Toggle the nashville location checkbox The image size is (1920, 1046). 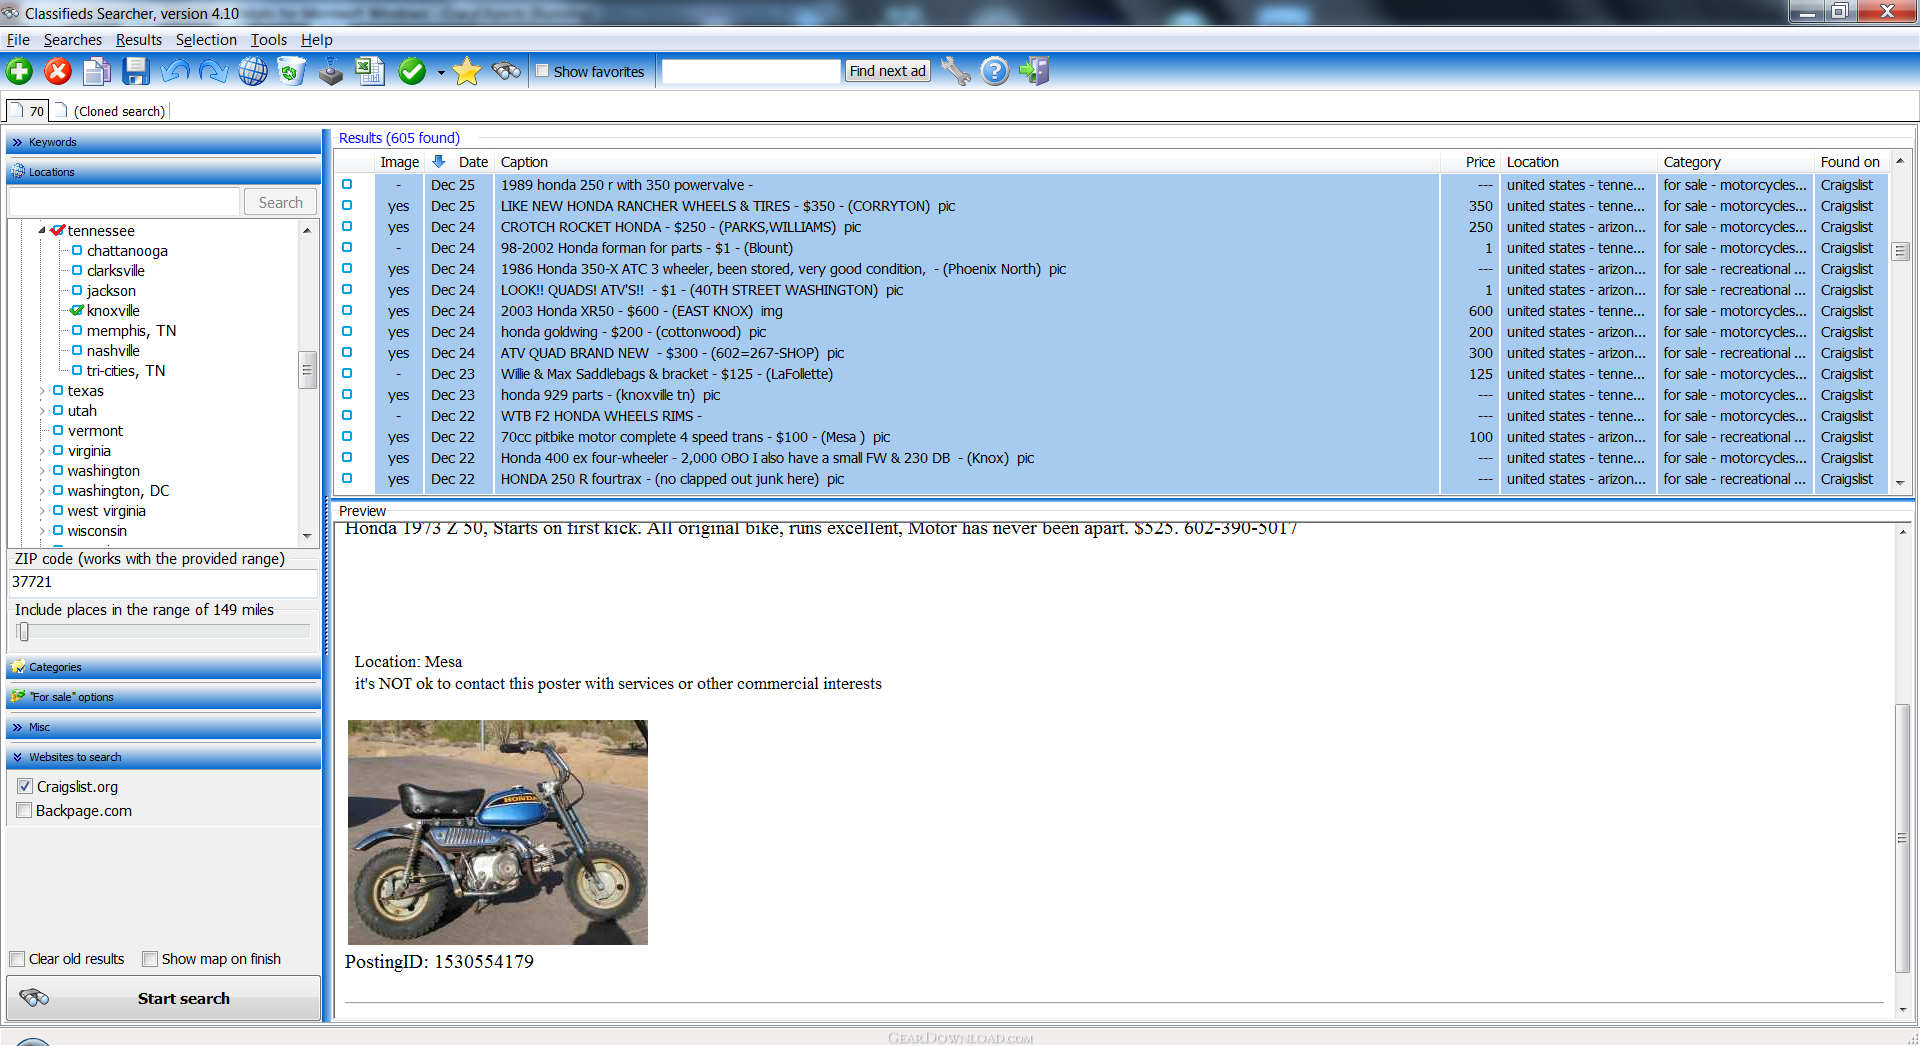pos(77,350)
